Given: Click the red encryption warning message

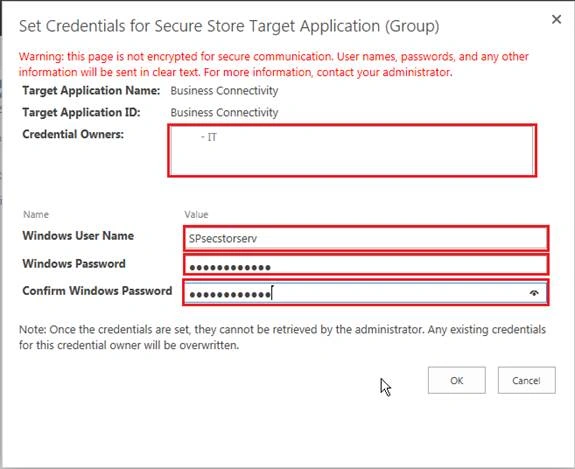Looking at the screenshot, I should coord(274,64).
